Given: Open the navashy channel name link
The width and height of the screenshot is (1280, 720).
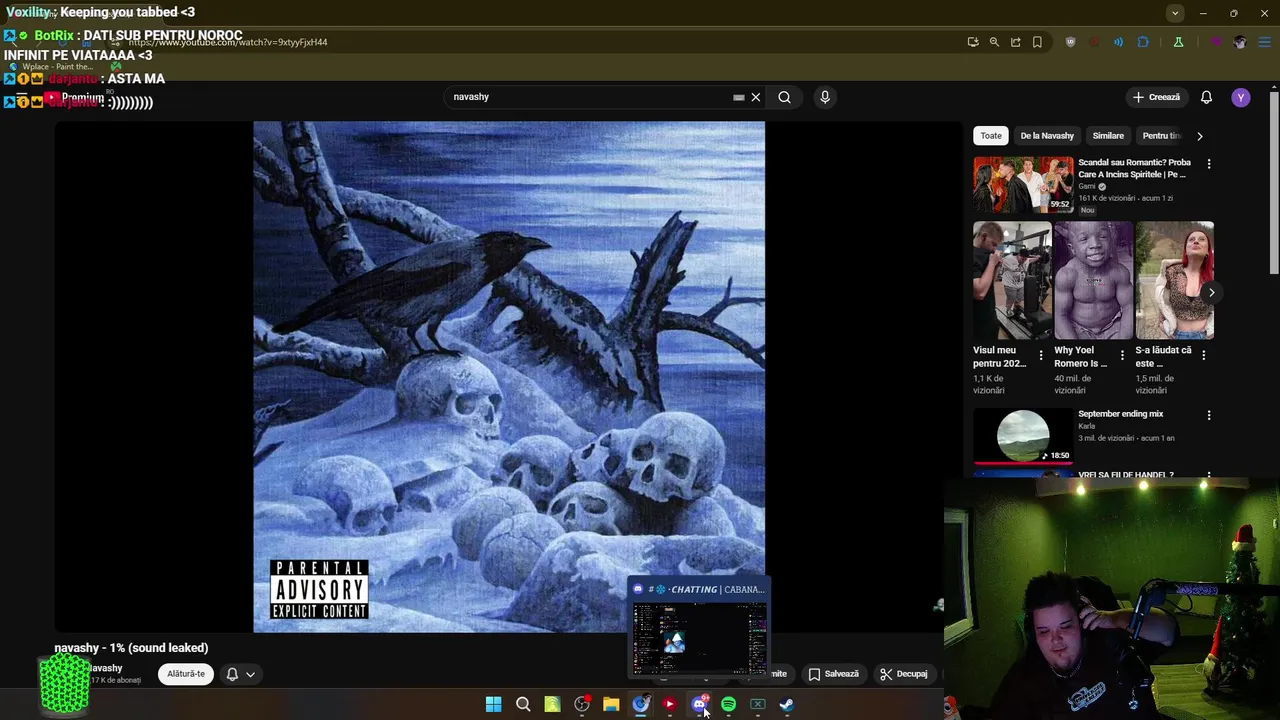Looking at the screenshot, I should [106, 668].
